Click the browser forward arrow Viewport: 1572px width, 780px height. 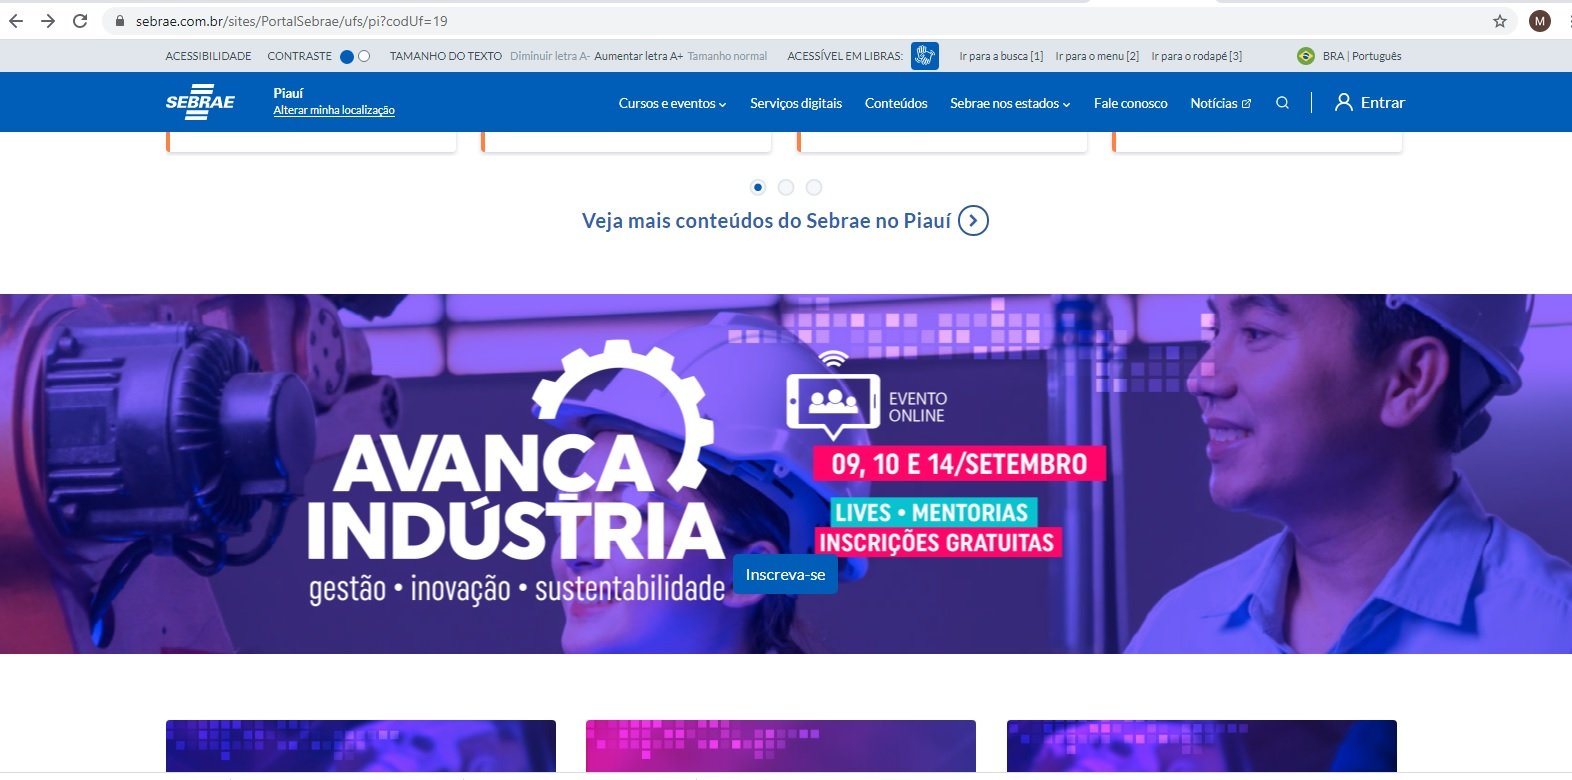pyautogui.click(x=48, y=21)
